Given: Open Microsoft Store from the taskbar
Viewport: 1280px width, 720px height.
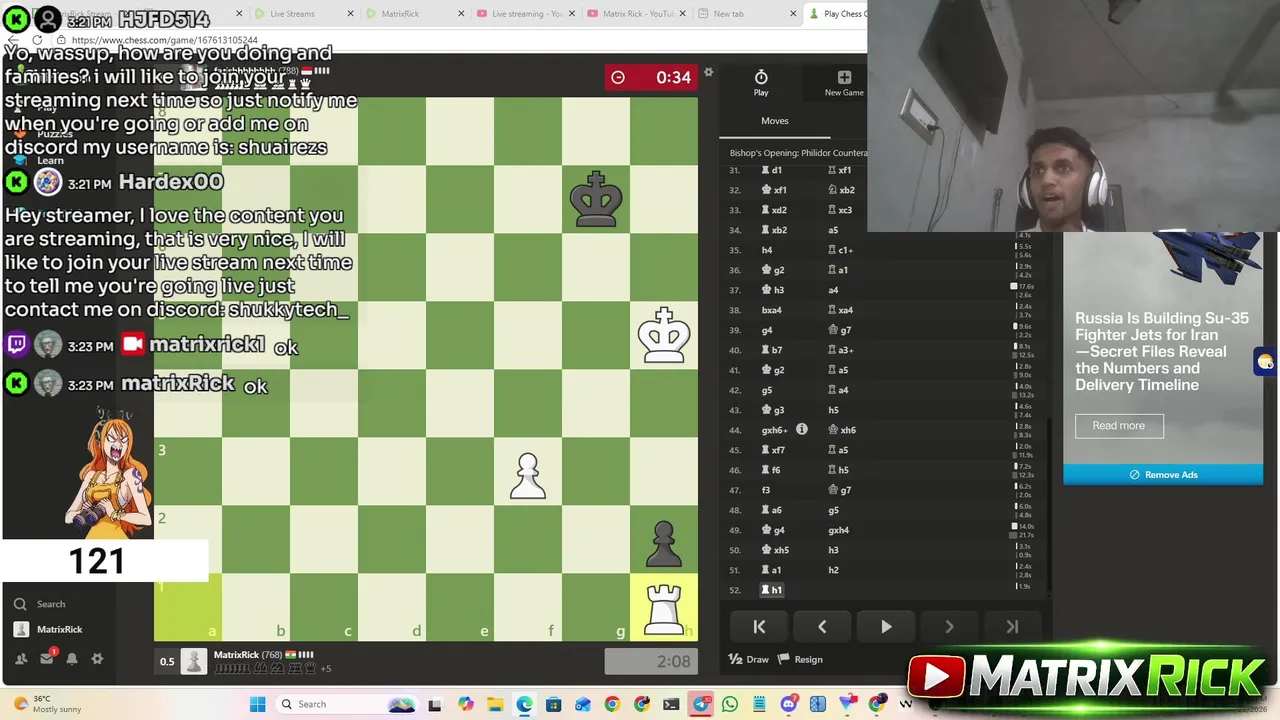Looking at the screenshot, I should (x=553, y=704).
